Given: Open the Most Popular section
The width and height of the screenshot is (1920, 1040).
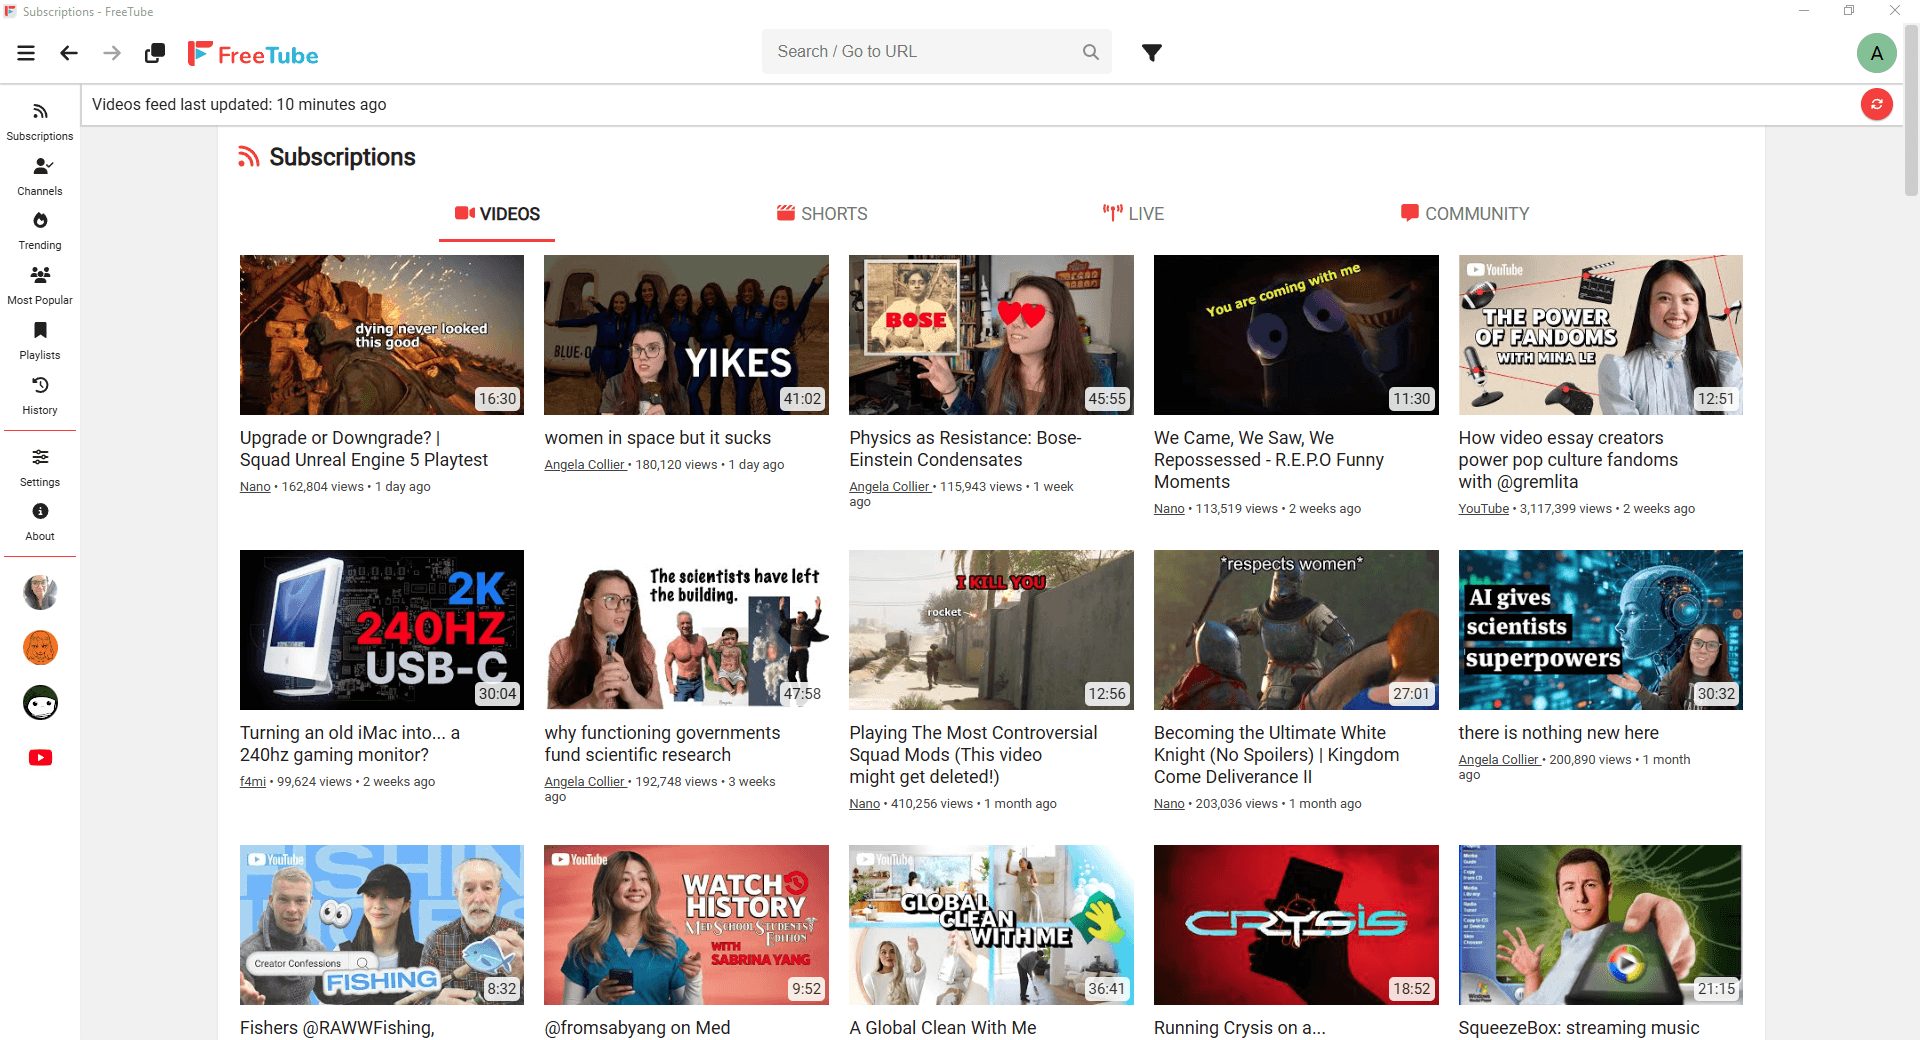Looking at the screenshot, I should click(x=40, y=285).
